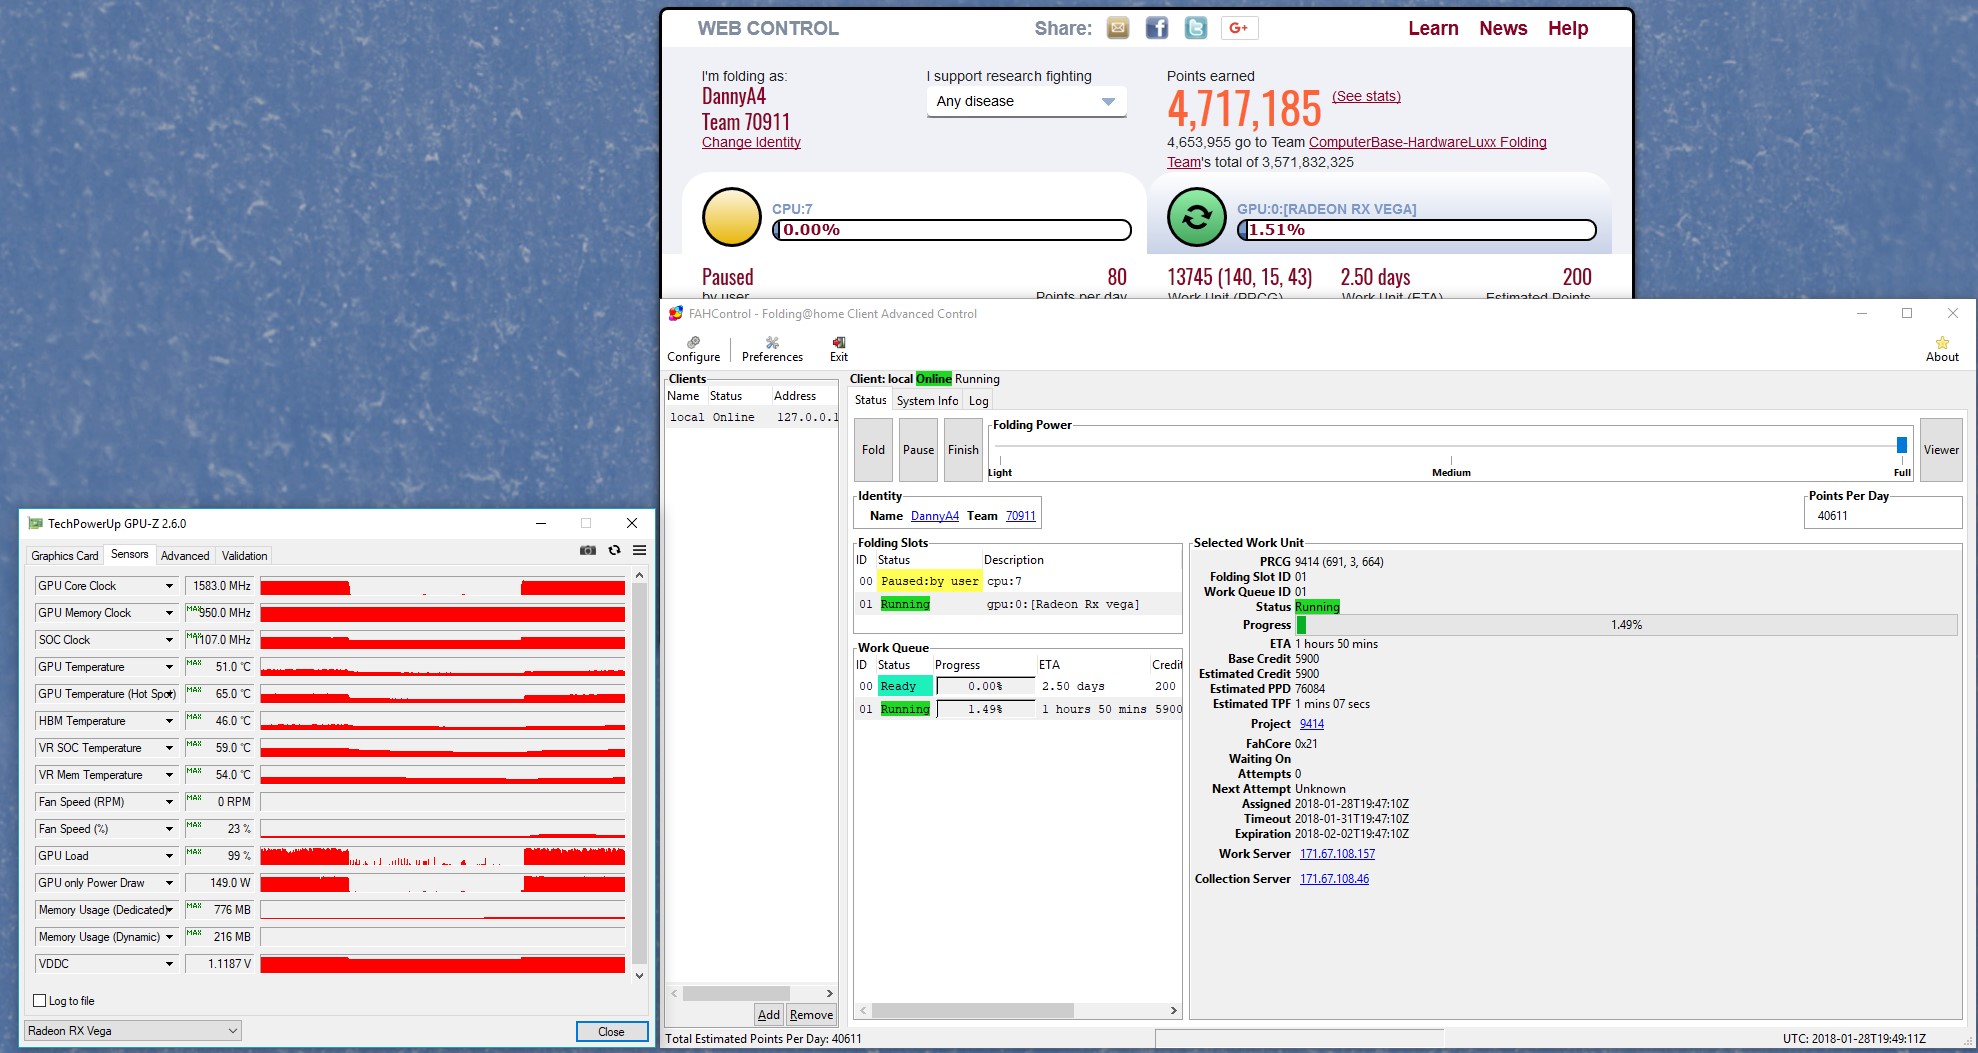
Task: Expand the GPU Load sensor dropdown
Action: coord(169,856)
